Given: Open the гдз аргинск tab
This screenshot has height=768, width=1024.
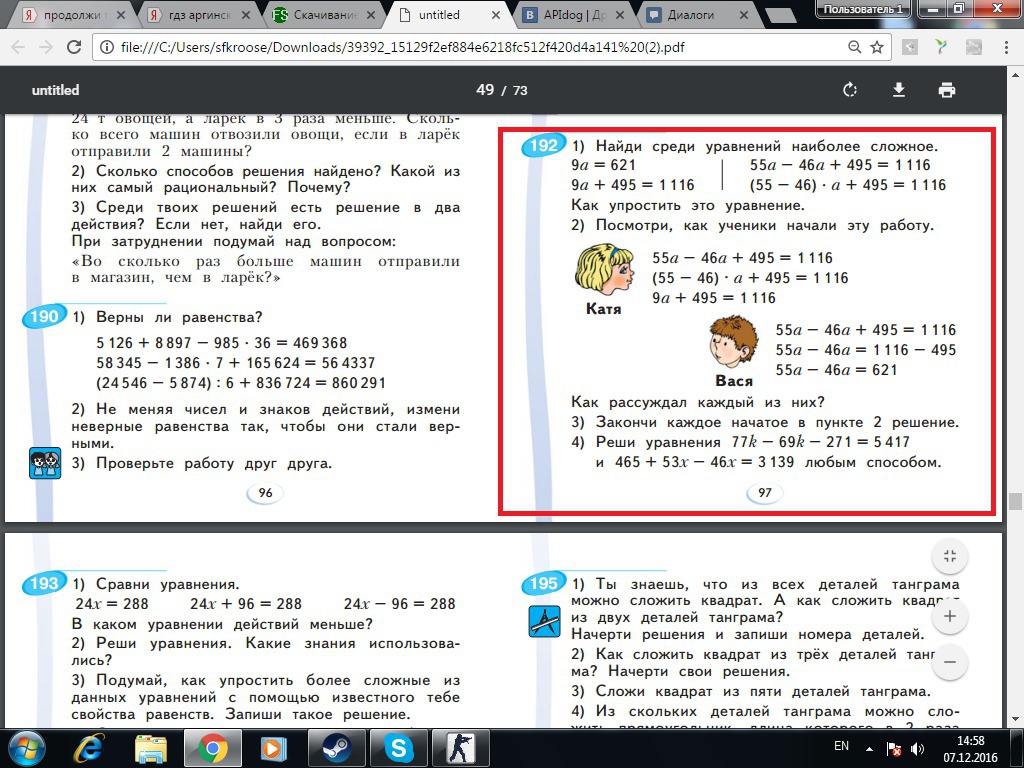Looking at the screenshot, I should [x=198, y=15].
